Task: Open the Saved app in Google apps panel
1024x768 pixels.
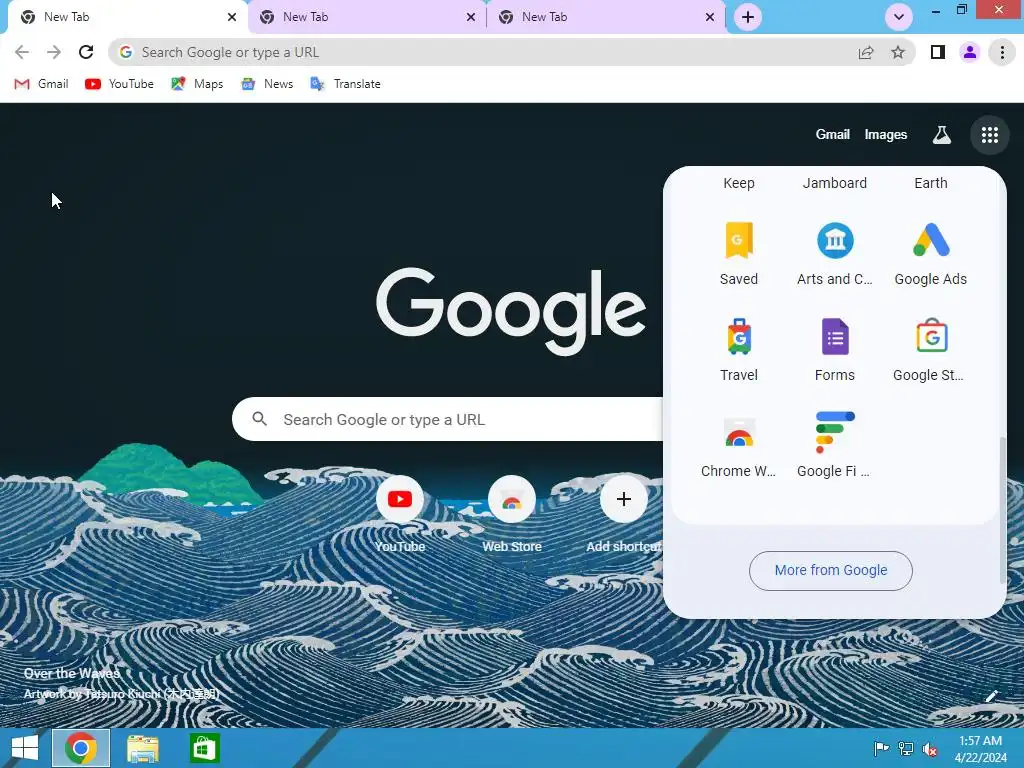Action: point(739,254)
